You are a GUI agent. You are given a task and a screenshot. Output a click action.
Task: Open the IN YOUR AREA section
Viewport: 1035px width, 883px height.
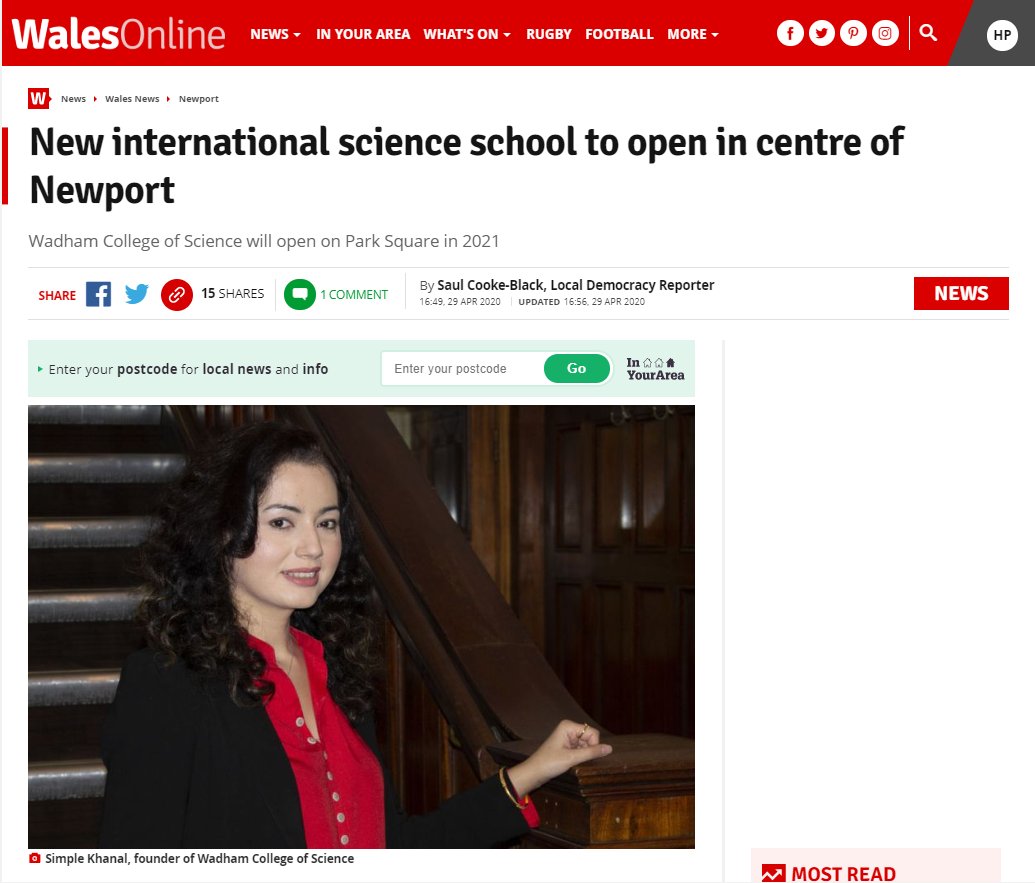pyautogui.click(x=362, y=34)
